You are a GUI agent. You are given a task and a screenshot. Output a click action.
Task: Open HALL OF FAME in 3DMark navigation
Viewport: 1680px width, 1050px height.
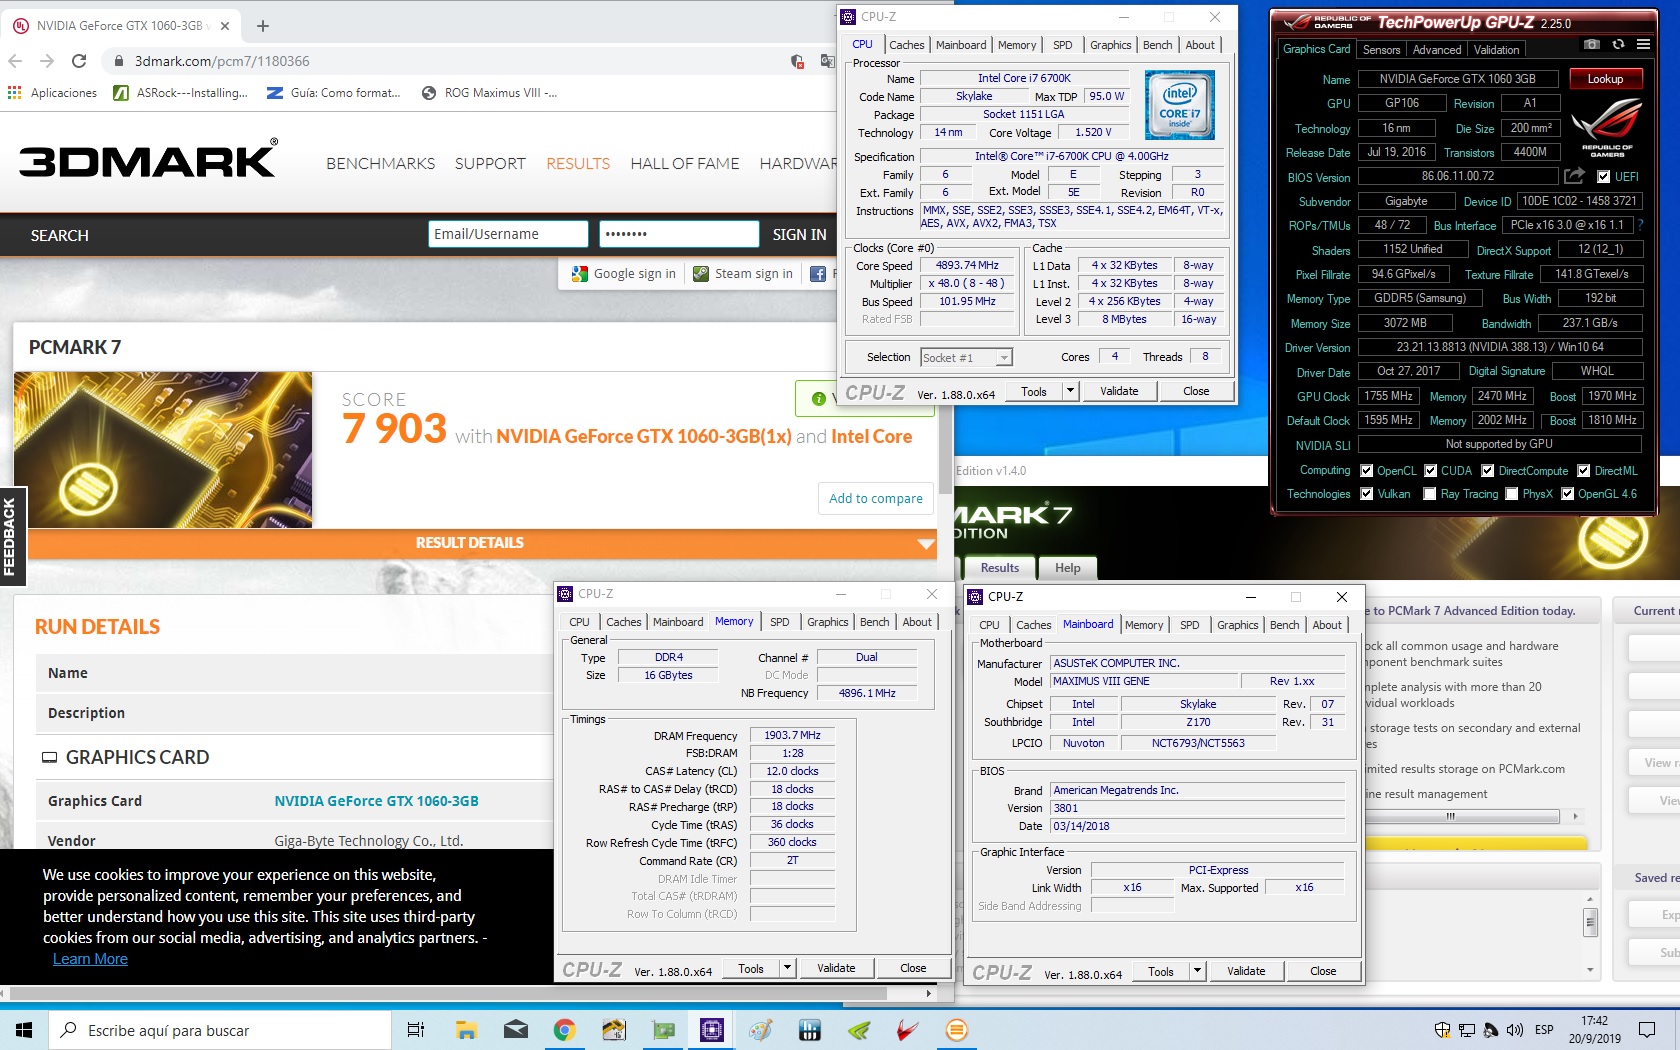click(685, 164)
